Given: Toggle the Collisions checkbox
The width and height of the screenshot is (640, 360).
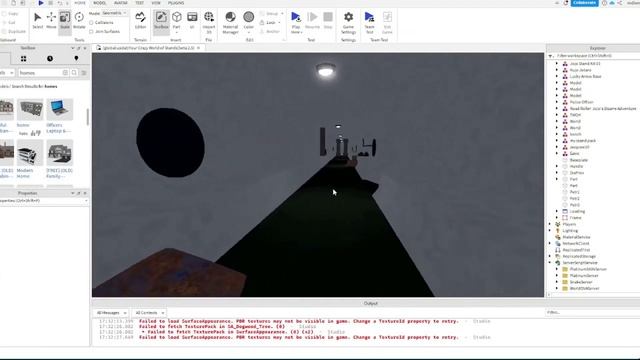Looking at the screenshot, I should click(91, 22).
